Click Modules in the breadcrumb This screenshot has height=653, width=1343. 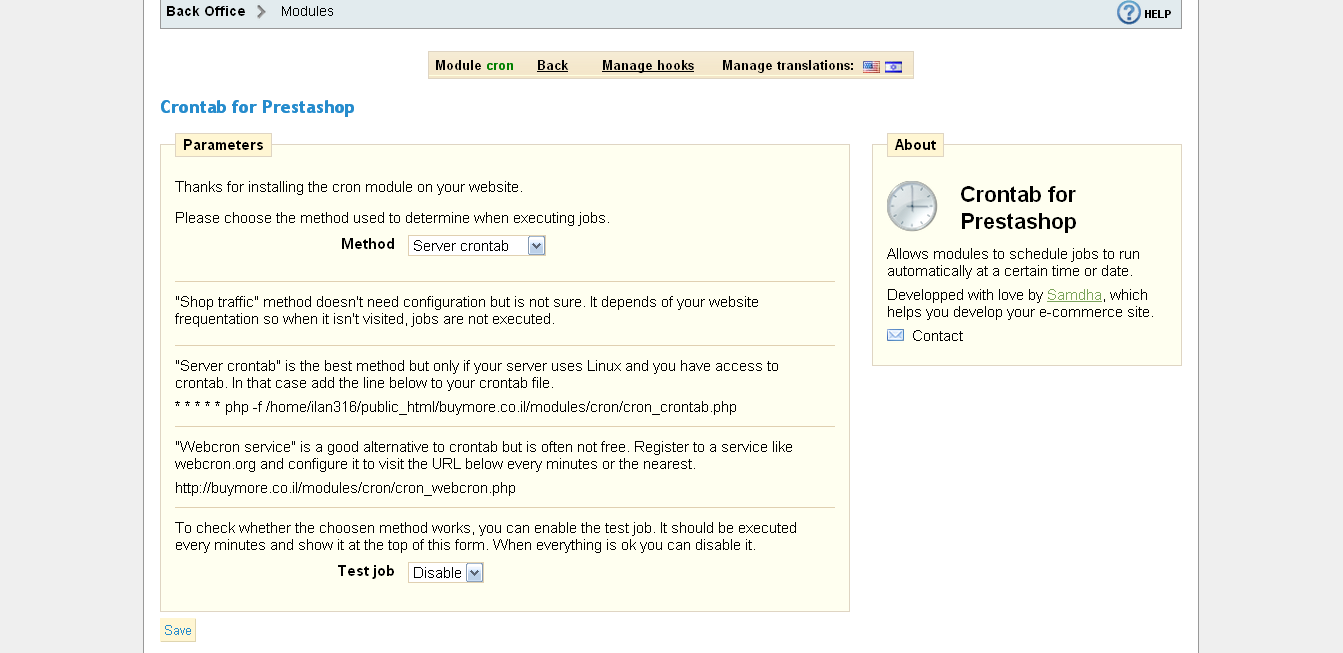coord(307,11)
